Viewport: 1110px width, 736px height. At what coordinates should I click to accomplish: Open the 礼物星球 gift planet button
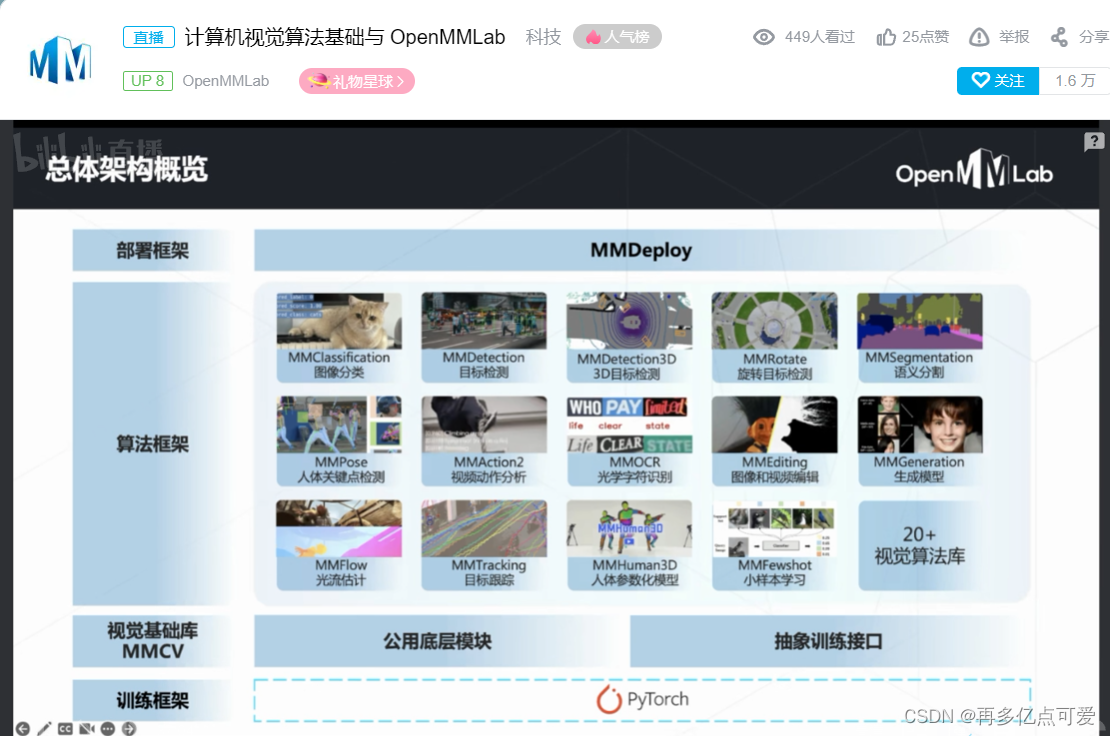coord(356,81)
